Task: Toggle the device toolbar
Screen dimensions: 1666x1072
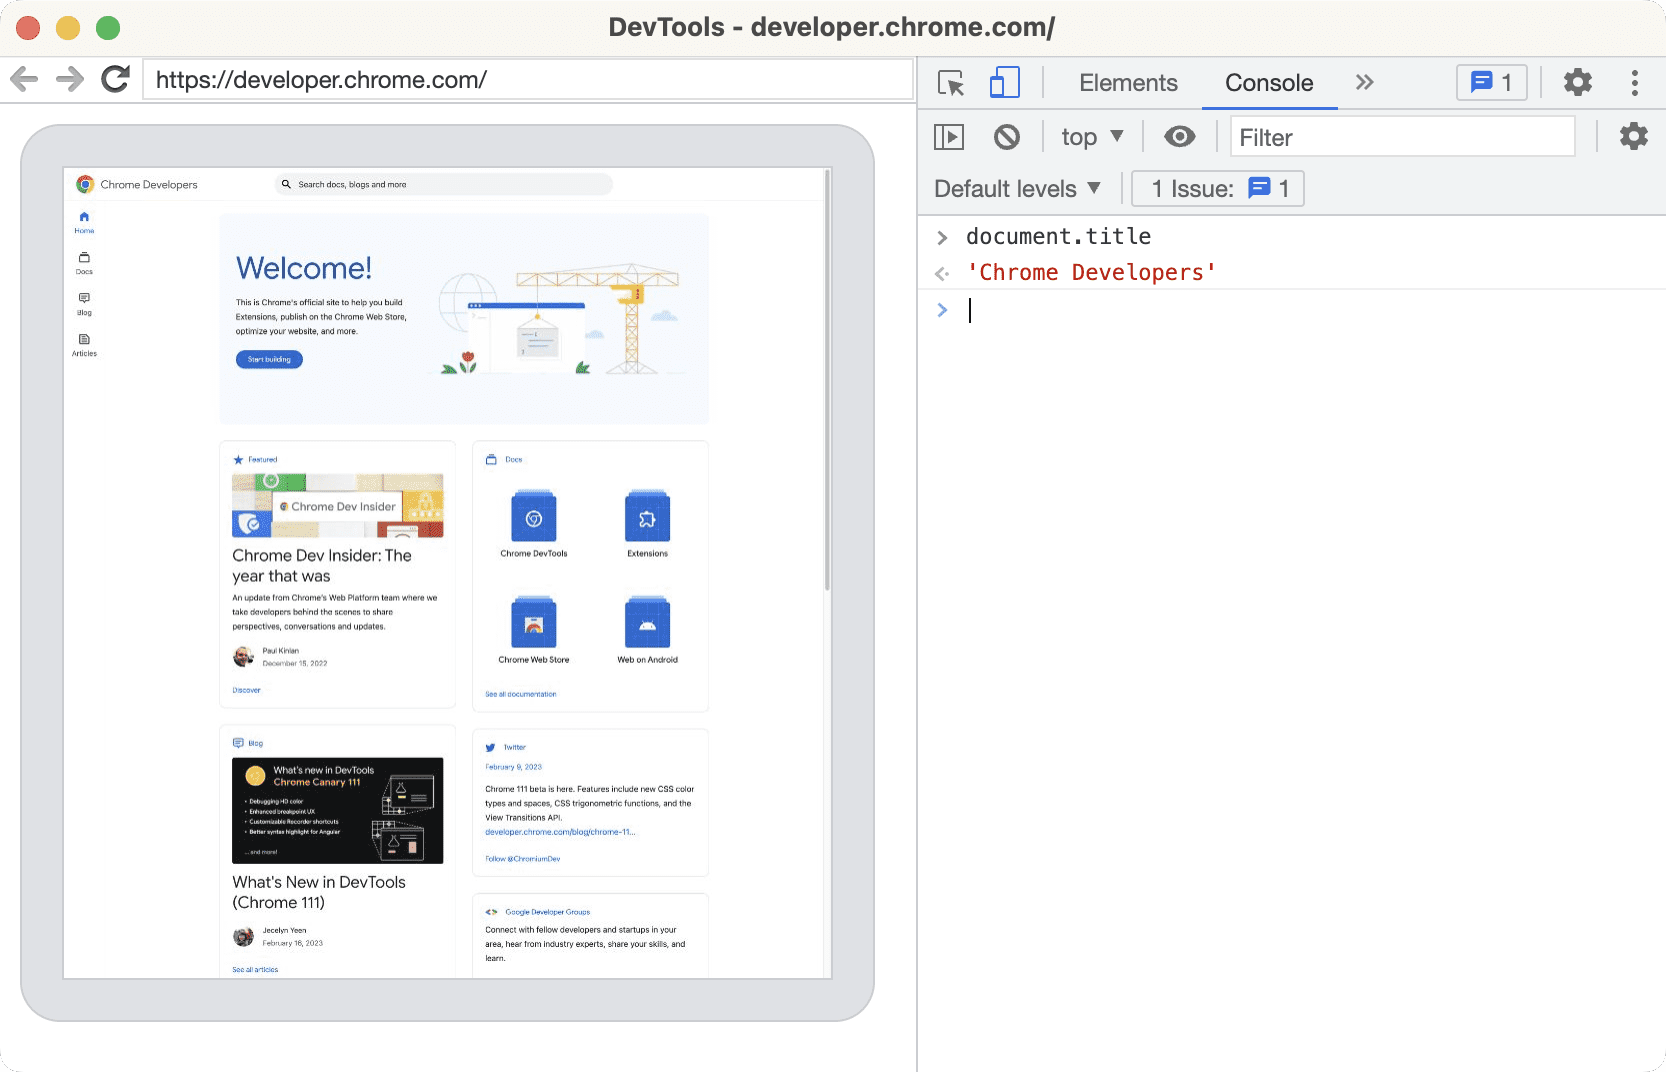Action: [1004, 83]
